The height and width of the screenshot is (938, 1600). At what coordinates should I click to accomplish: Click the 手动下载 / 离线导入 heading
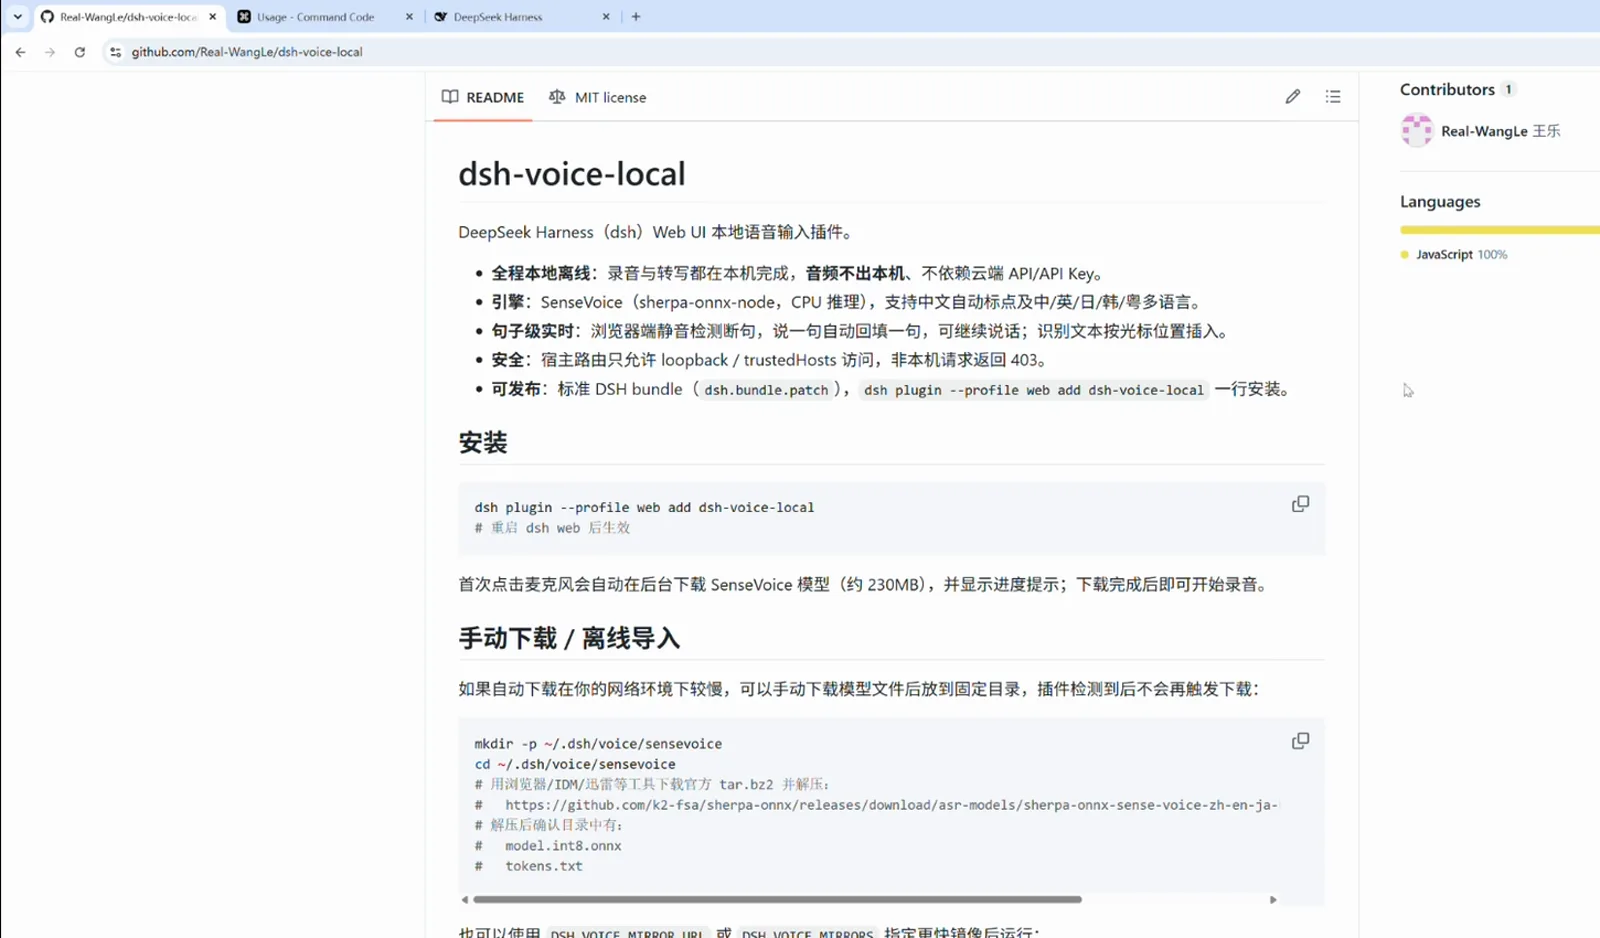pos(569,639)
